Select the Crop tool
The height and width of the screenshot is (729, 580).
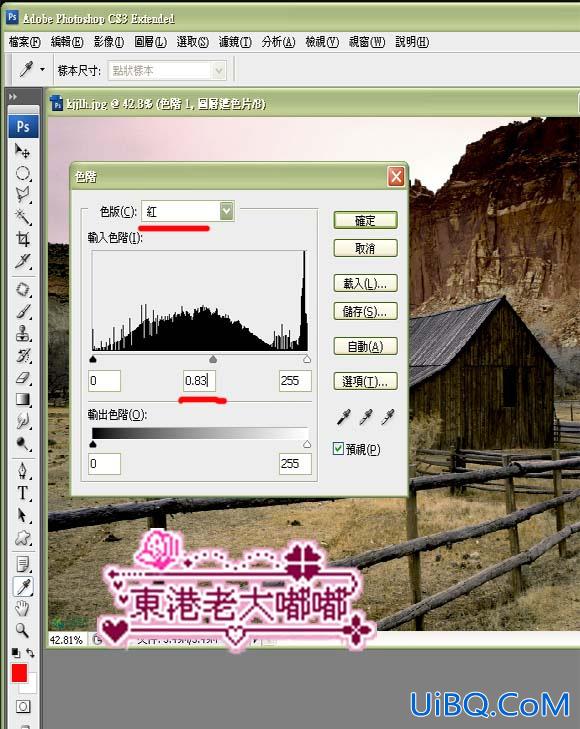[x=22, y=239]
